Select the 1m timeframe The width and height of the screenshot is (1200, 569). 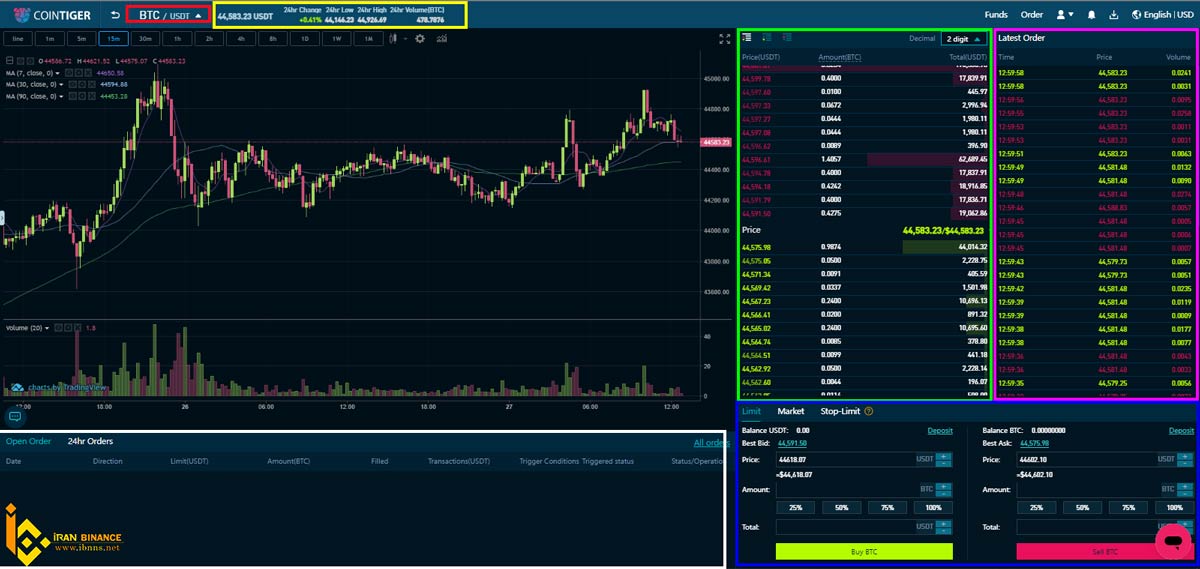50,38
